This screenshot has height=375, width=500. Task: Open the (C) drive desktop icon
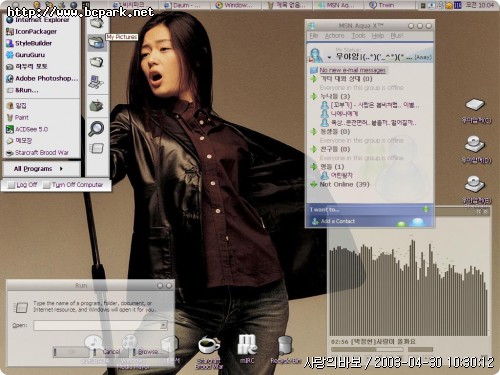click(x=475, y=110)
